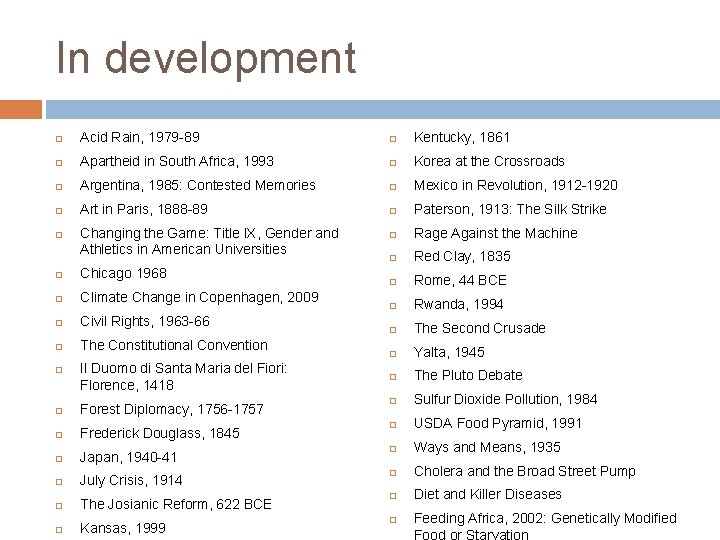
Task: Click 'Mexico in Revolution, 1912-1920'
Action: [x=516, y=186]
